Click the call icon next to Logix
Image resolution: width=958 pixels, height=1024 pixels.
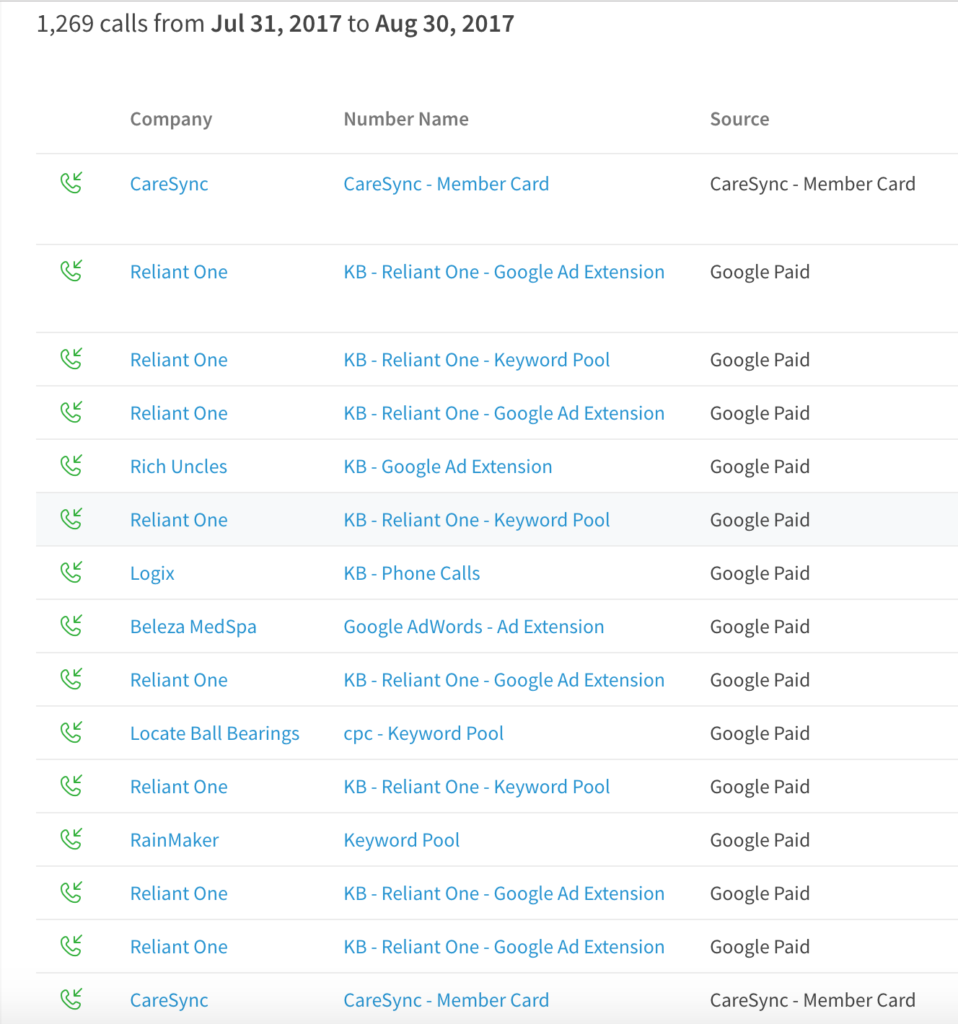71,573
